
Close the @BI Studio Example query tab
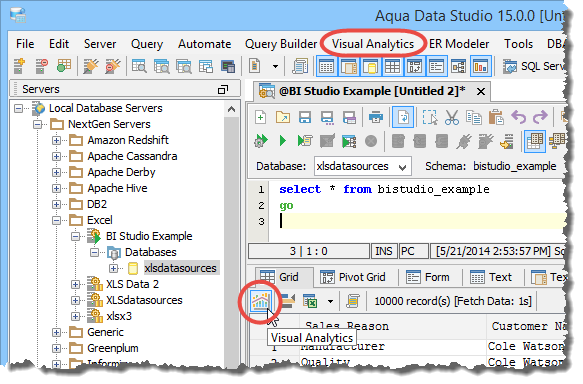point(480,91)
